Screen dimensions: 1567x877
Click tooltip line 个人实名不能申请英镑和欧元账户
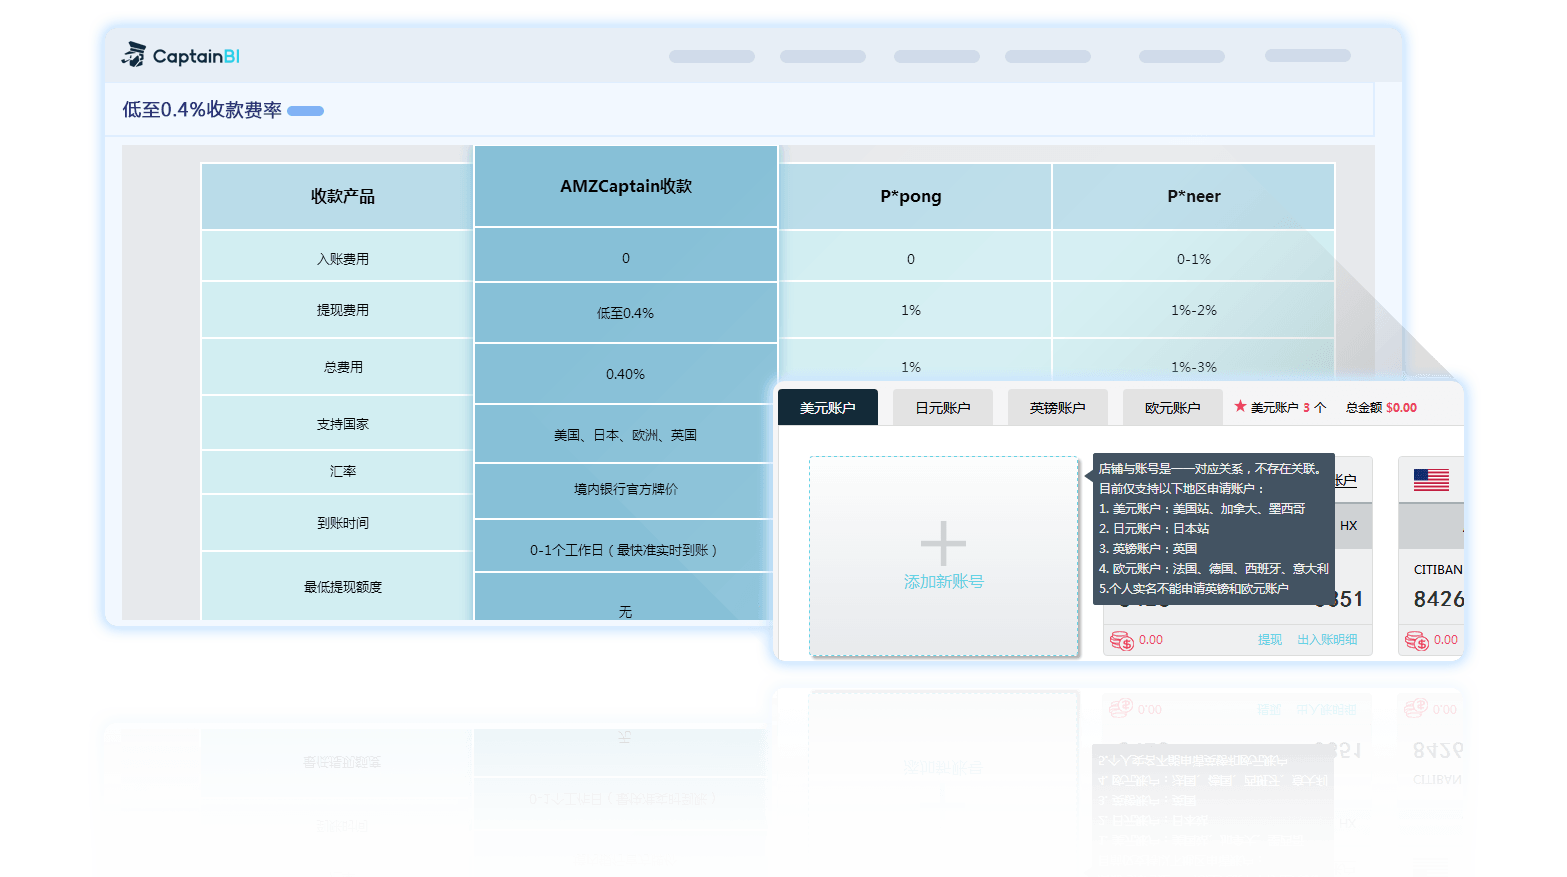click(1194, 588)
